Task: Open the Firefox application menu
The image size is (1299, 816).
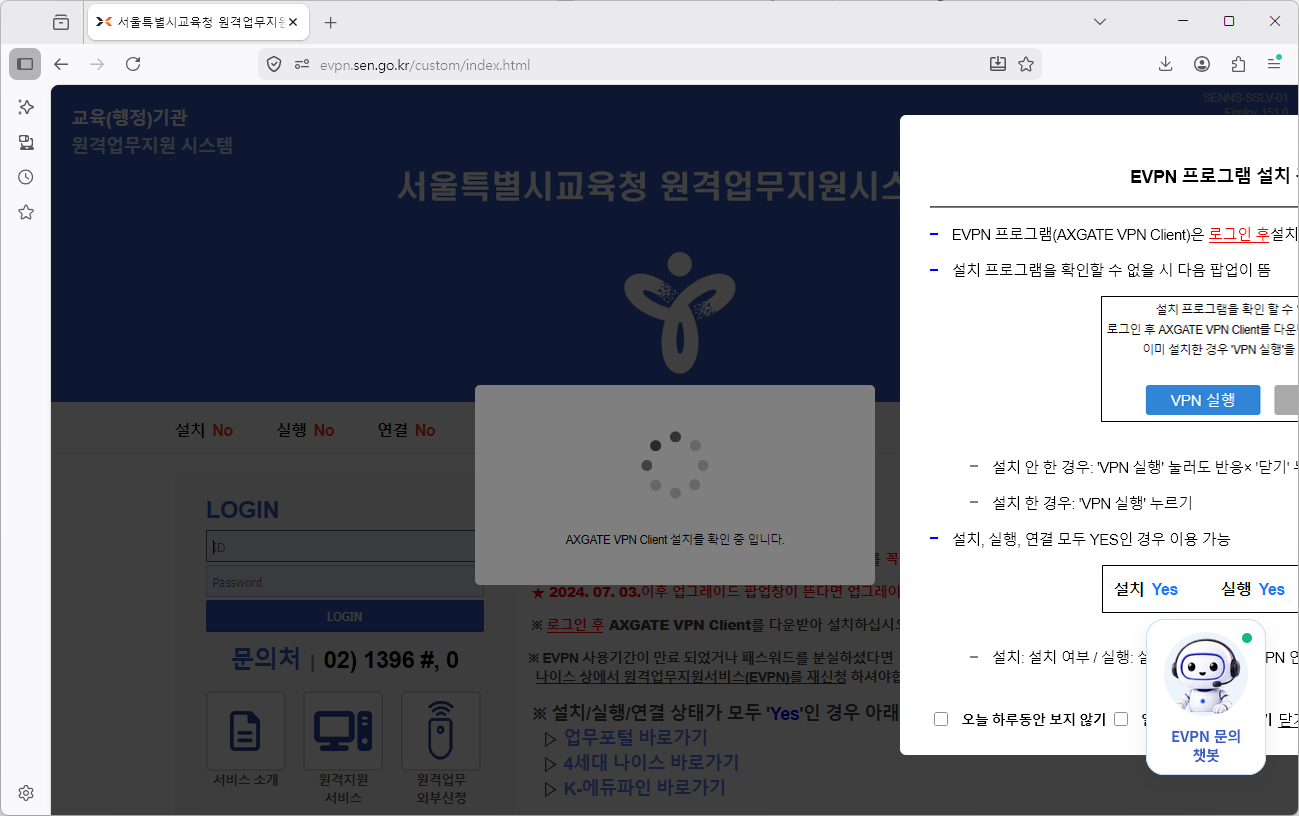Action: tap(1274, 64)
